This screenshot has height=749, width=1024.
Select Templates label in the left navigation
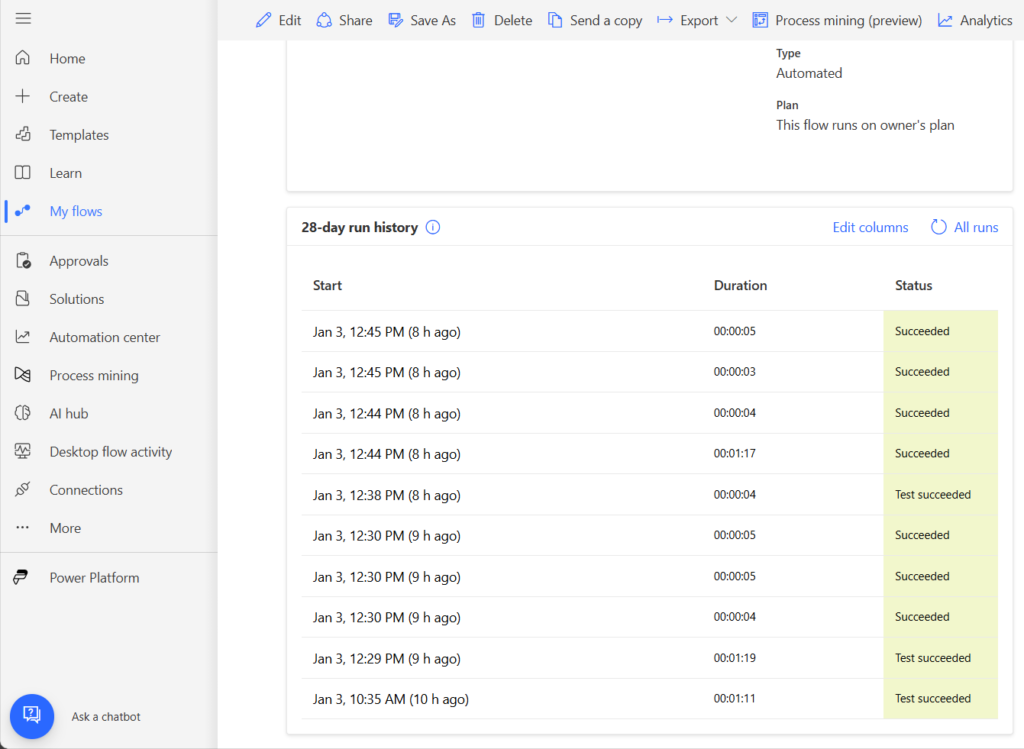pos(79,135)
